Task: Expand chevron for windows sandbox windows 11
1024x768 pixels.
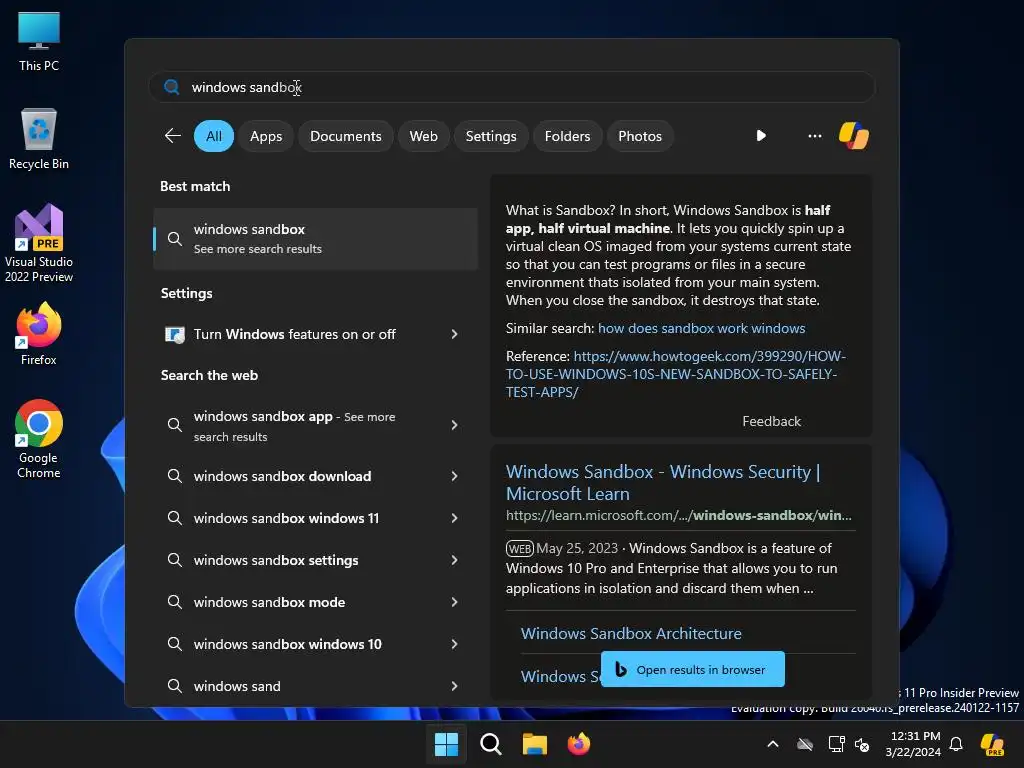Action: click(455, 518)
